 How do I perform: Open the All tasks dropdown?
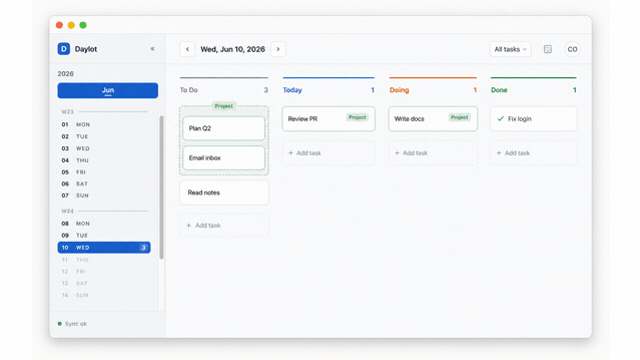(x=510, y=49)
